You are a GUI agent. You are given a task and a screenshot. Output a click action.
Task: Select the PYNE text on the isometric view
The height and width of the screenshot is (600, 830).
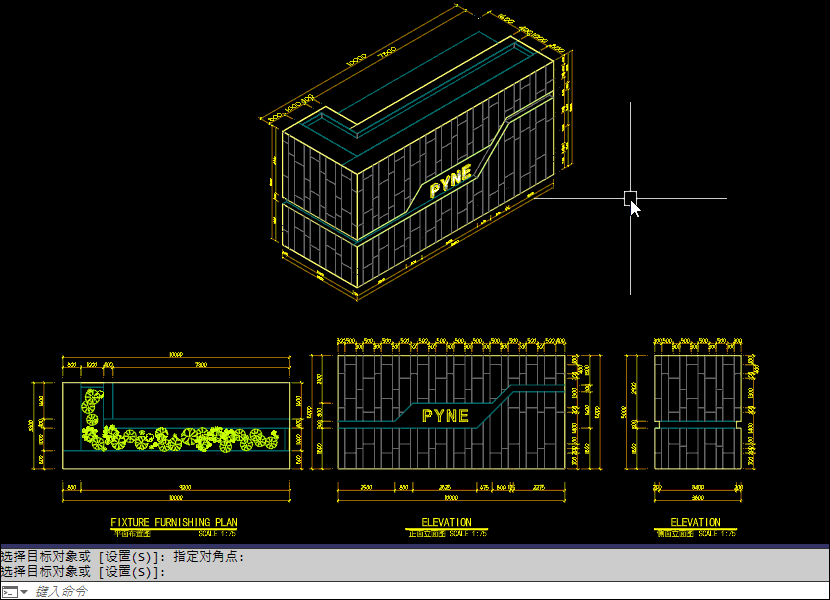coord(451,183)
